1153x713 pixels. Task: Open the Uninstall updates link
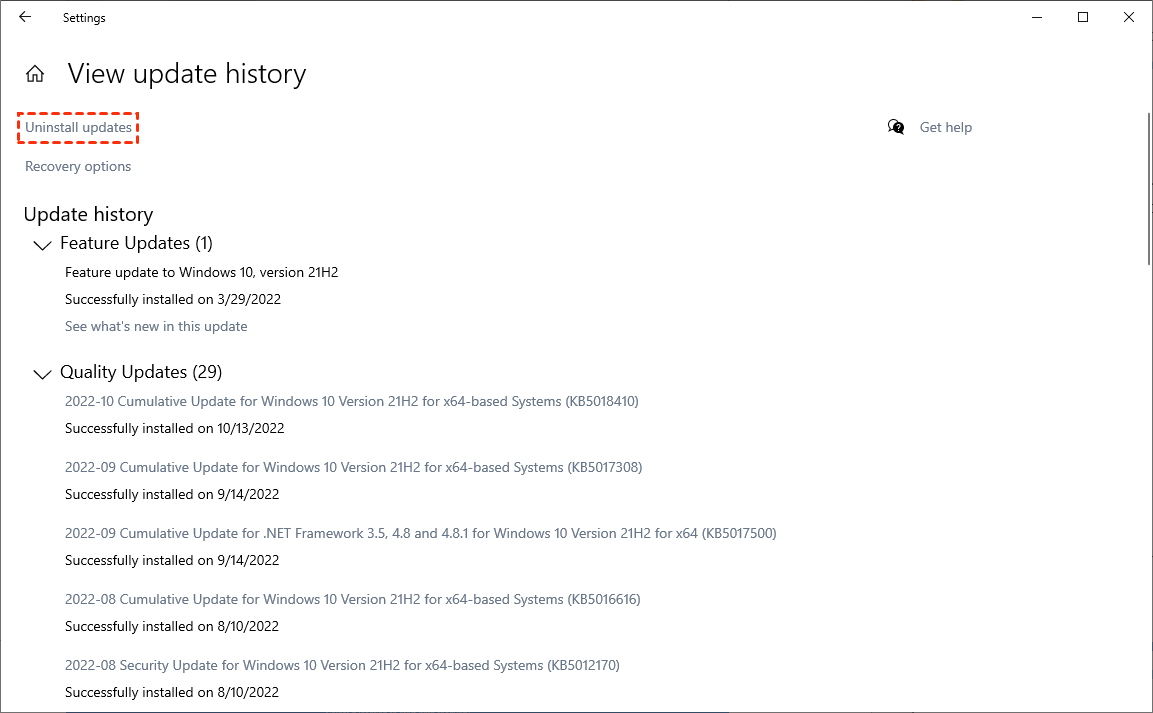click(x=78, y=128)
